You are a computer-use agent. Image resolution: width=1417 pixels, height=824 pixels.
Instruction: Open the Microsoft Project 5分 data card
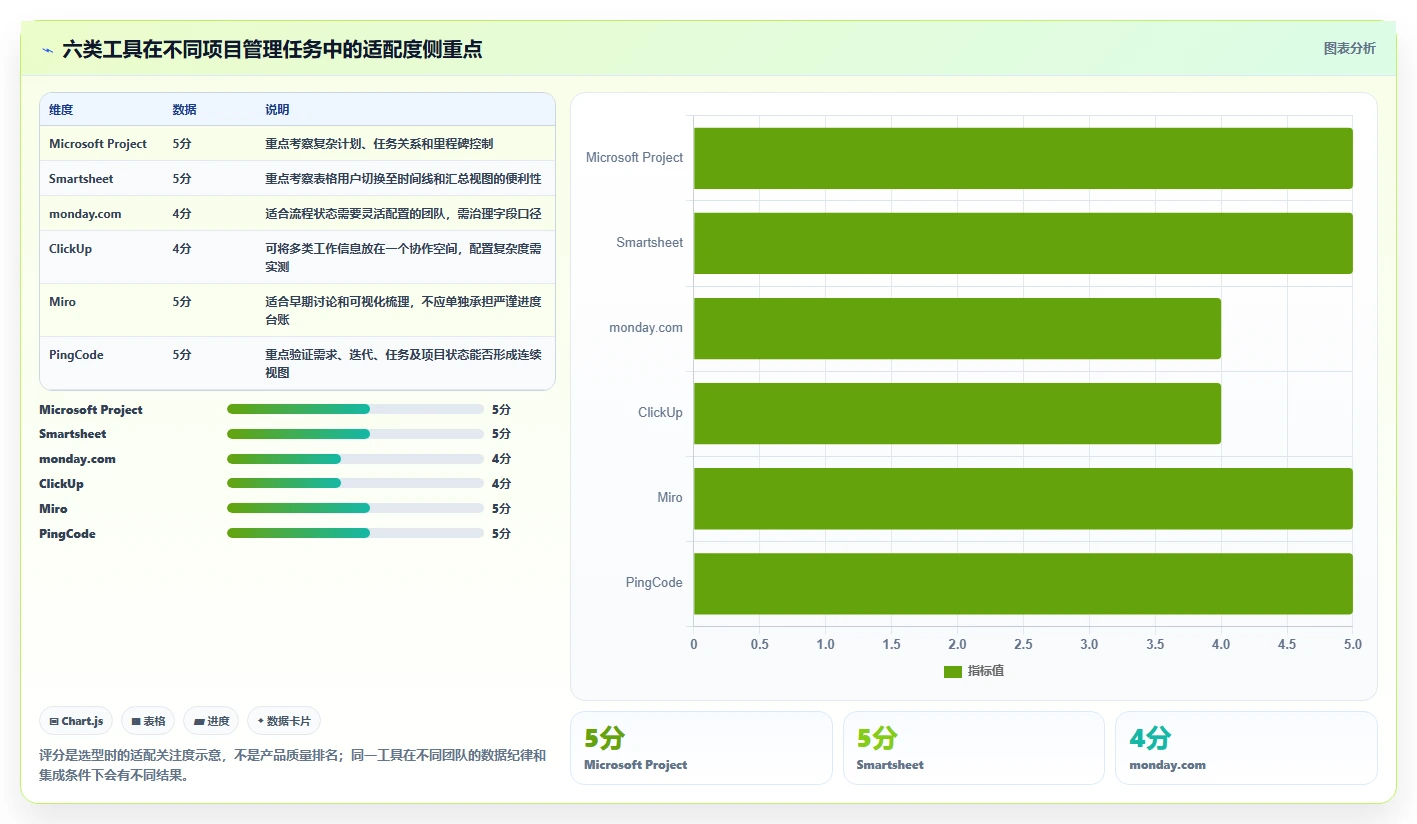pos(701,748)
